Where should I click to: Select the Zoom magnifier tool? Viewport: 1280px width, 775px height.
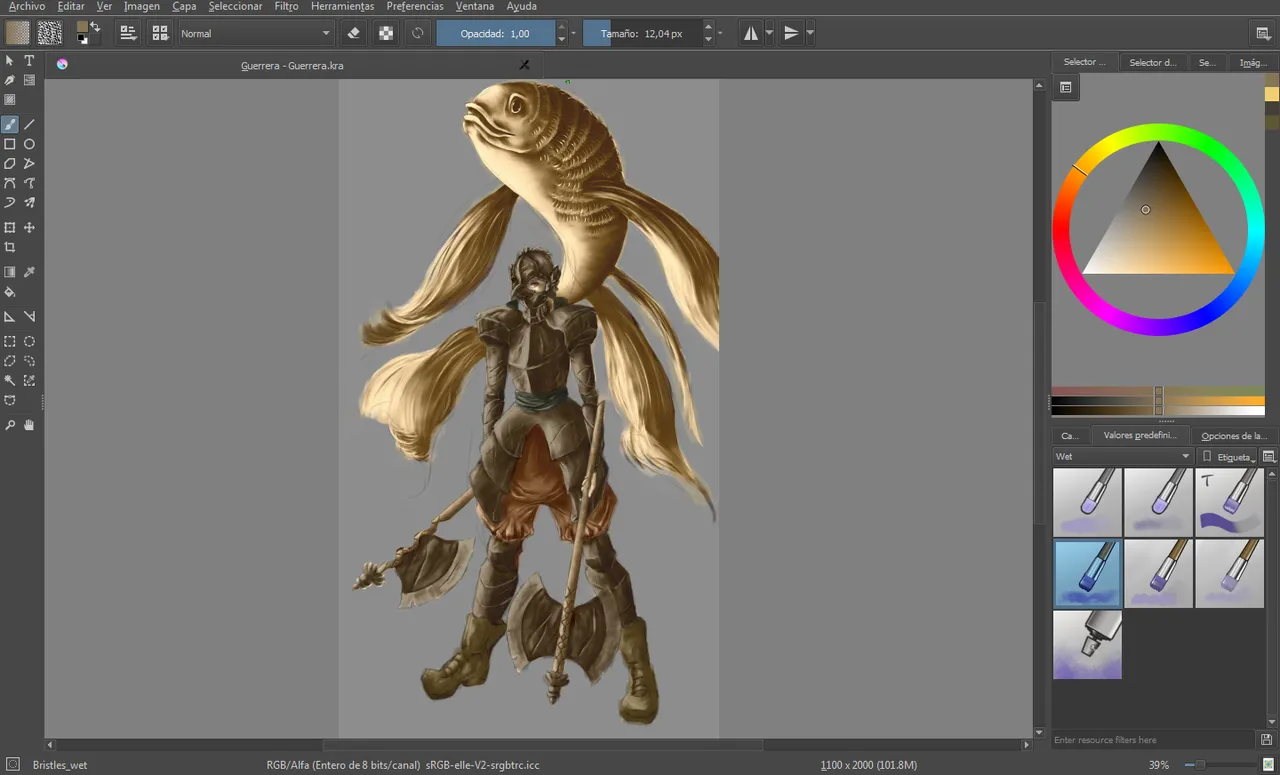coord(10,425)
